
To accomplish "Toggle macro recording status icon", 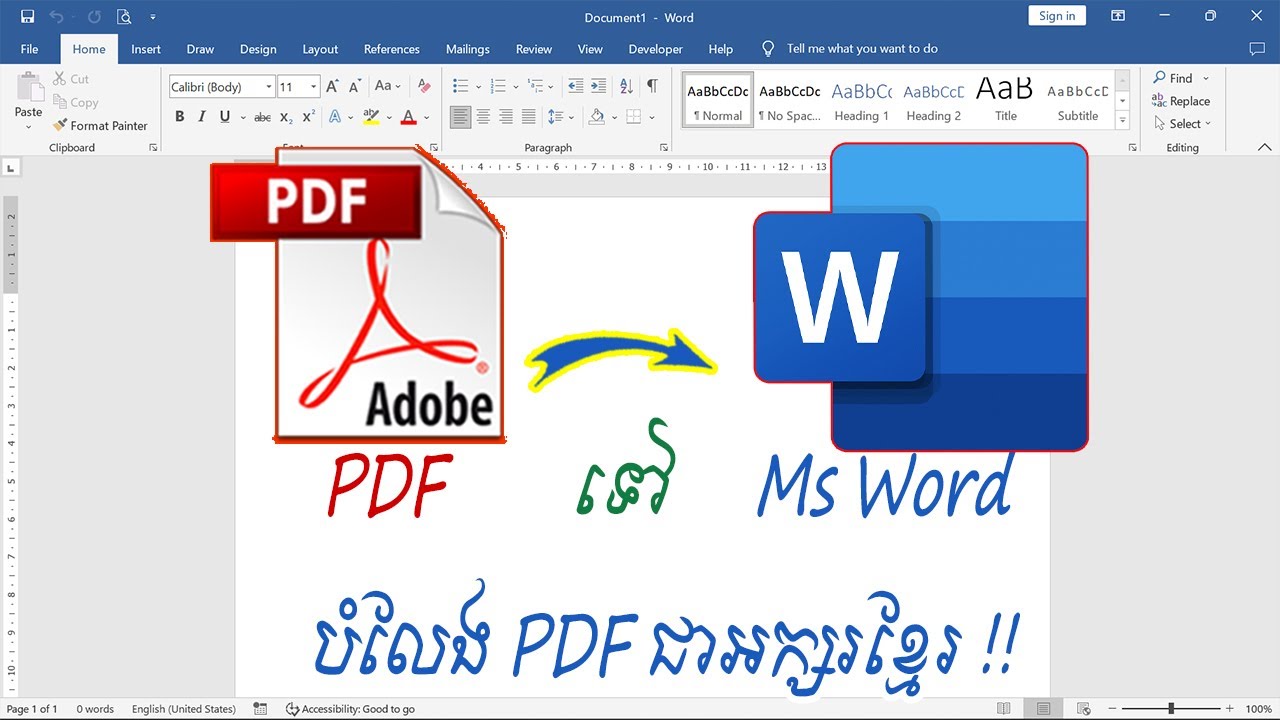I will (260, 709).
